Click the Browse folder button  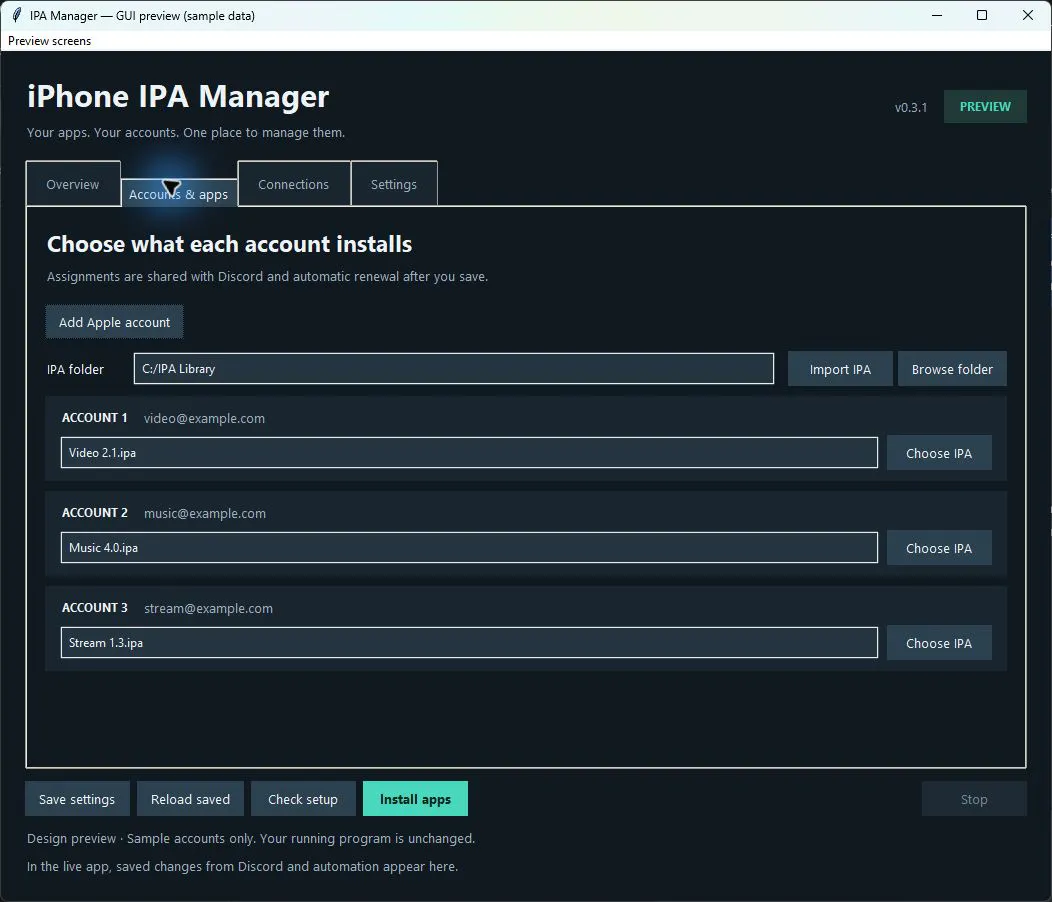coord(952,369)
